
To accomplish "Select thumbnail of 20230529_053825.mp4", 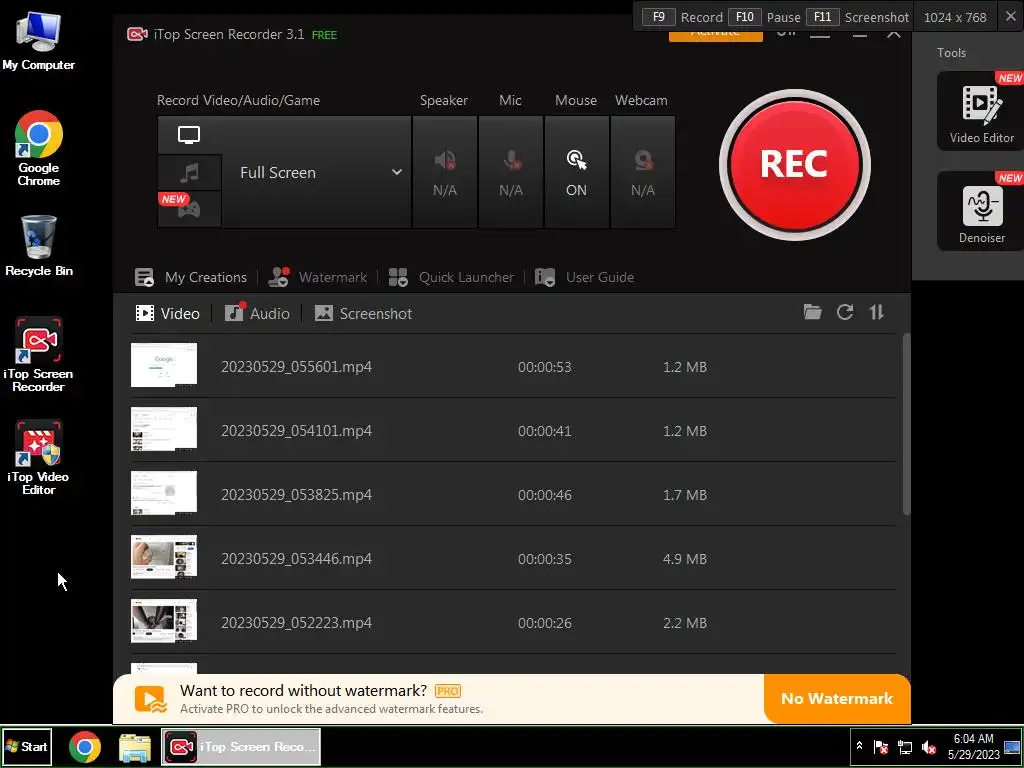I will [x=164, y=493].
